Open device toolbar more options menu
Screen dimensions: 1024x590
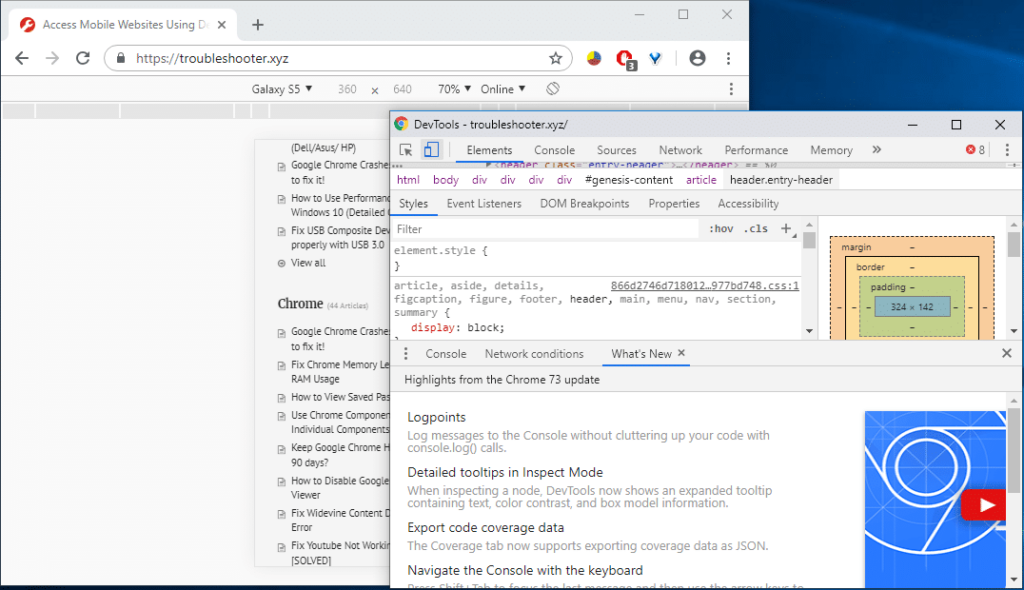[x=731, y=88]
